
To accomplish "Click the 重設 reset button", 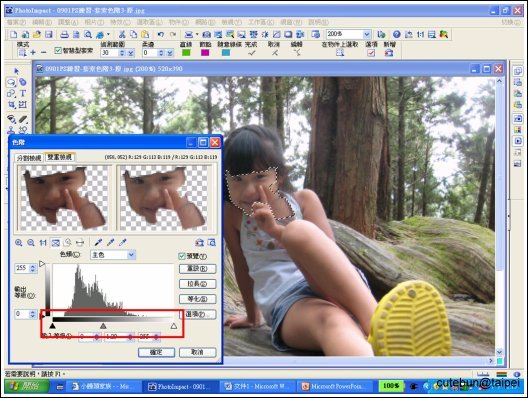I will tap(197, 269).
